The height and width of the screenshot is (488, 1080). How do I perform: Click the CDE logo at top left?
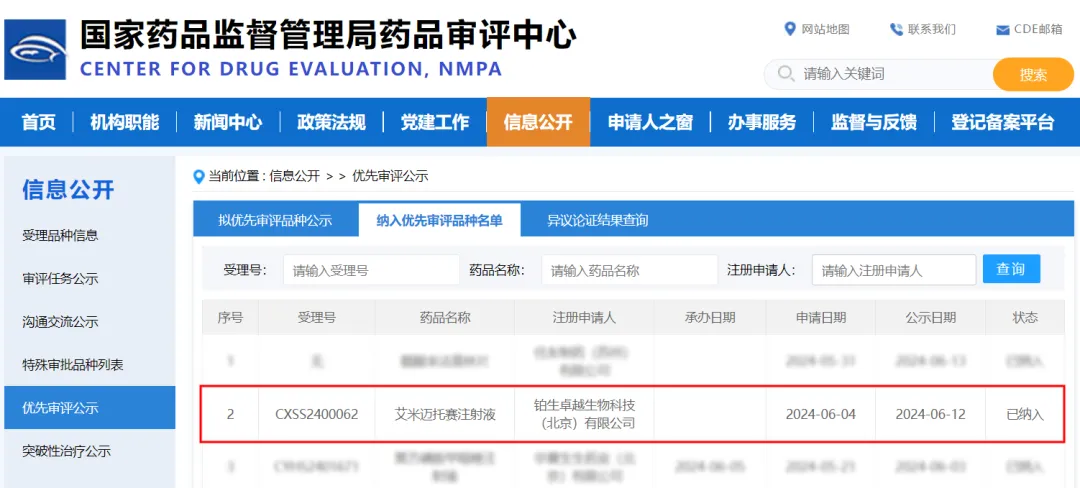35,49
